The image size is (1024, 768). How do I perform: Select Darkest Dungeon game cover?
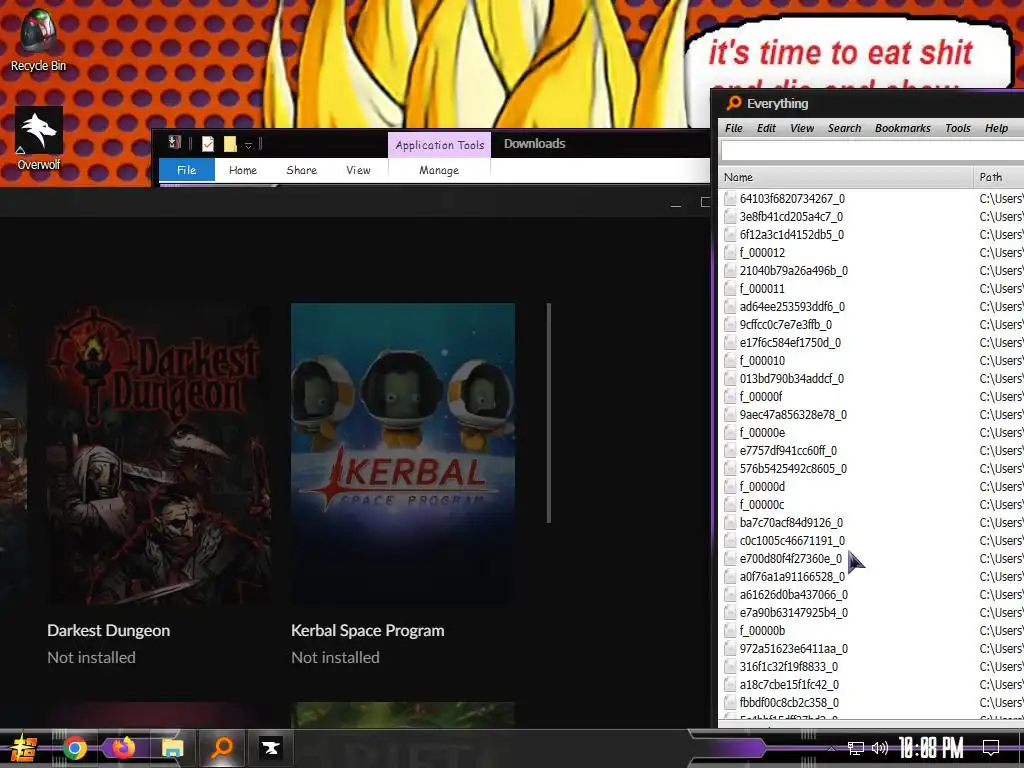(159, 453)
